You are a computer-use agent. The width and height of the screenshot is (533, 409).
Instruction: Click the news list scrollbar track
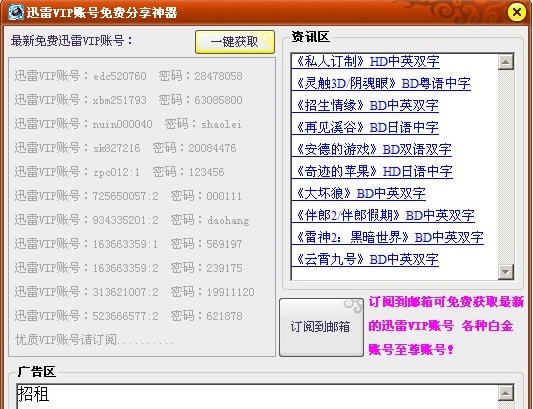tap(506, 167)
